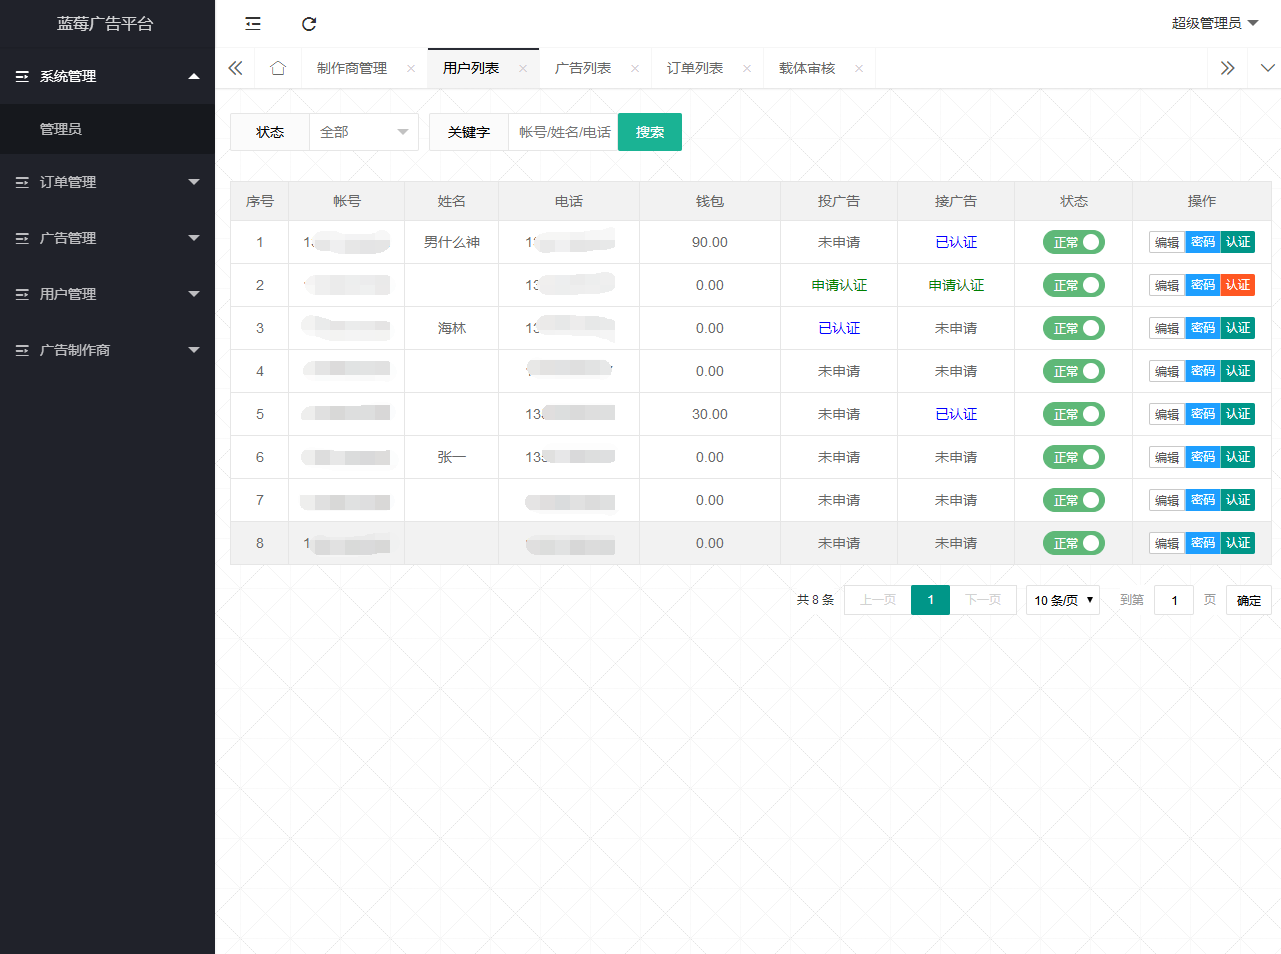Disable the 正常 status switch in row 8
Screen dimensions: 1281x954
point(1073,543)
